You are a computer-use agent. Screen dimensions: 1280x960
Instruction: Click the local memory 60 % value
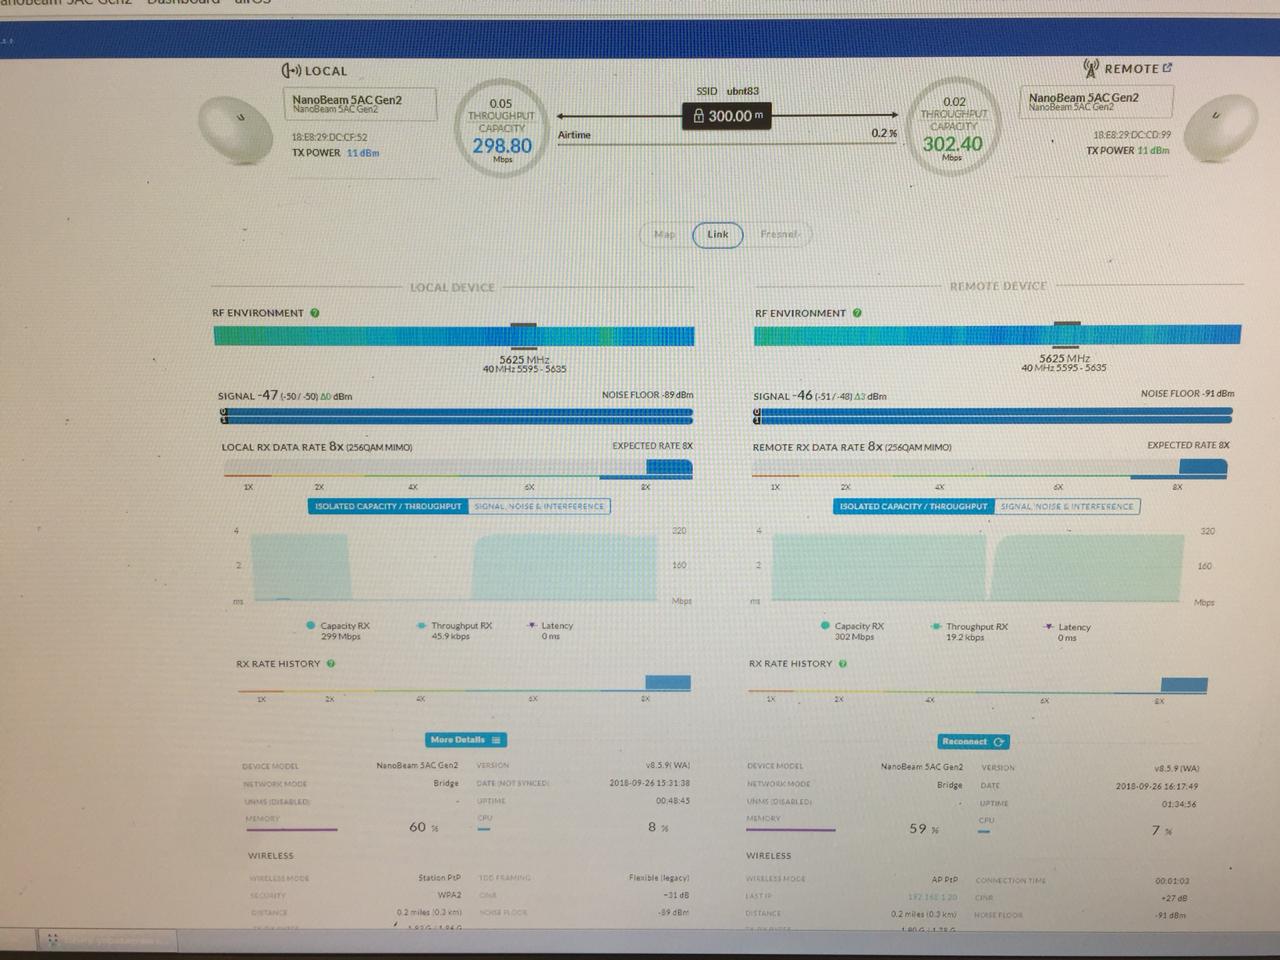(x=424, y=827)
